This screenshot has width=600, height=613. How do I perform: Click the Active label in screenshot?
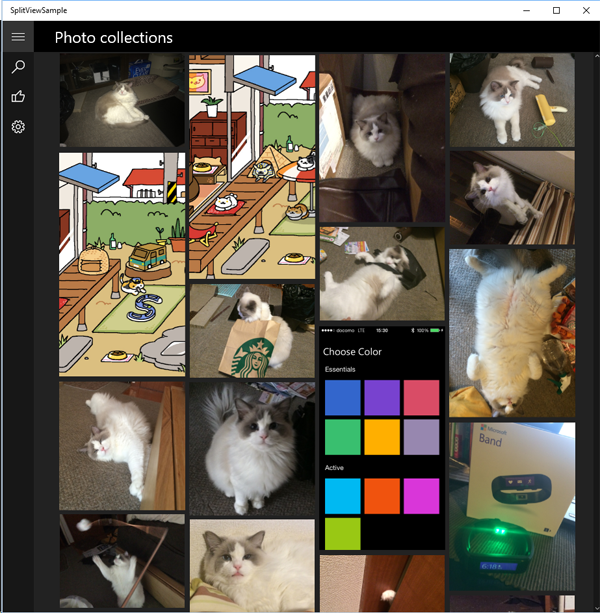click(334, 468)
